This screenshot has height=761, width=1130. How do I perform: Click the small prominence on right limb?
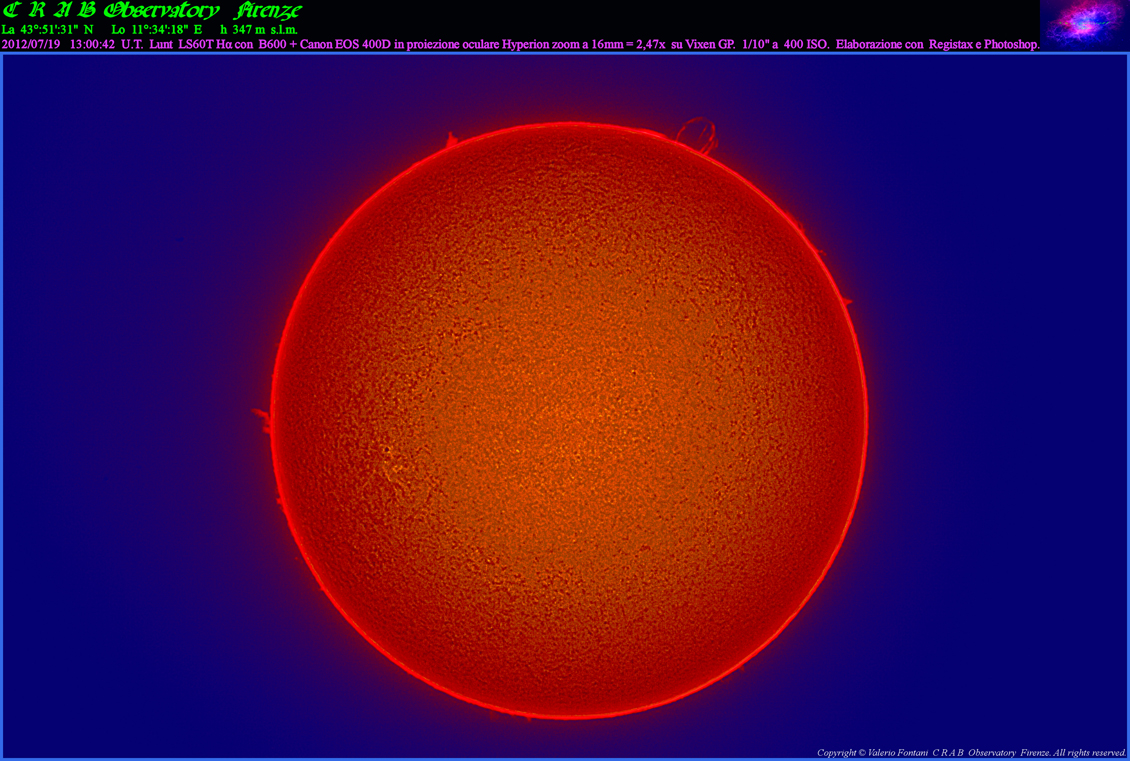coord(846,301)
